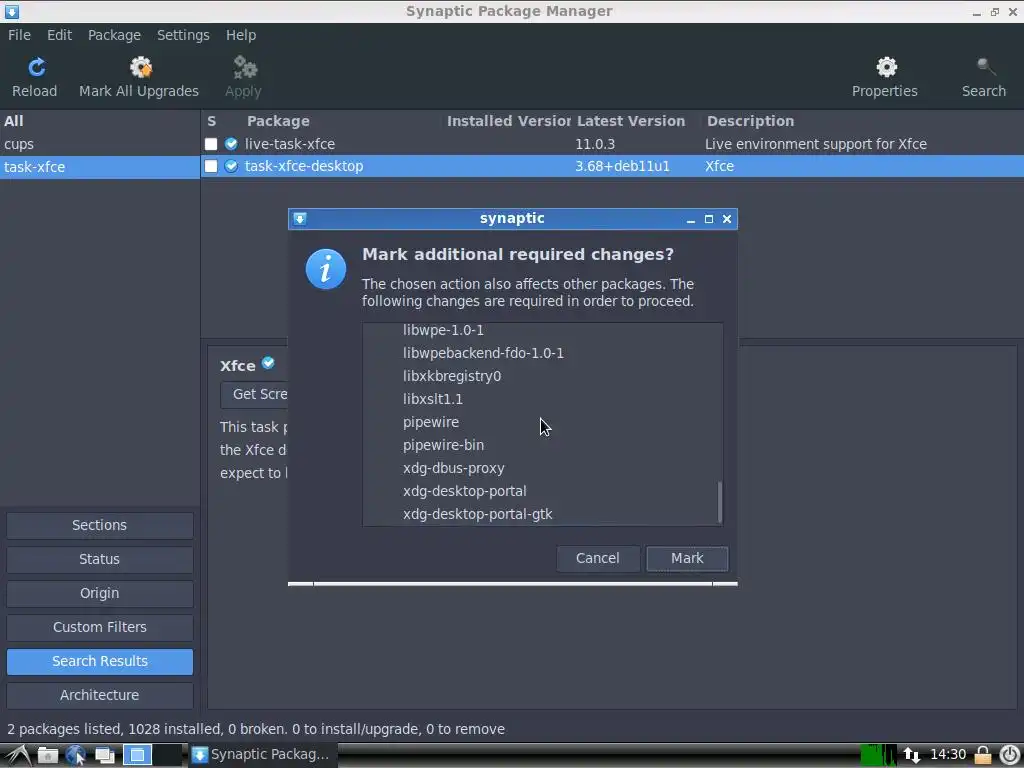The width and height of the screenshot is (1024, 768).
Task: Click the Cancel button in dialog
Action: (598, 558)
